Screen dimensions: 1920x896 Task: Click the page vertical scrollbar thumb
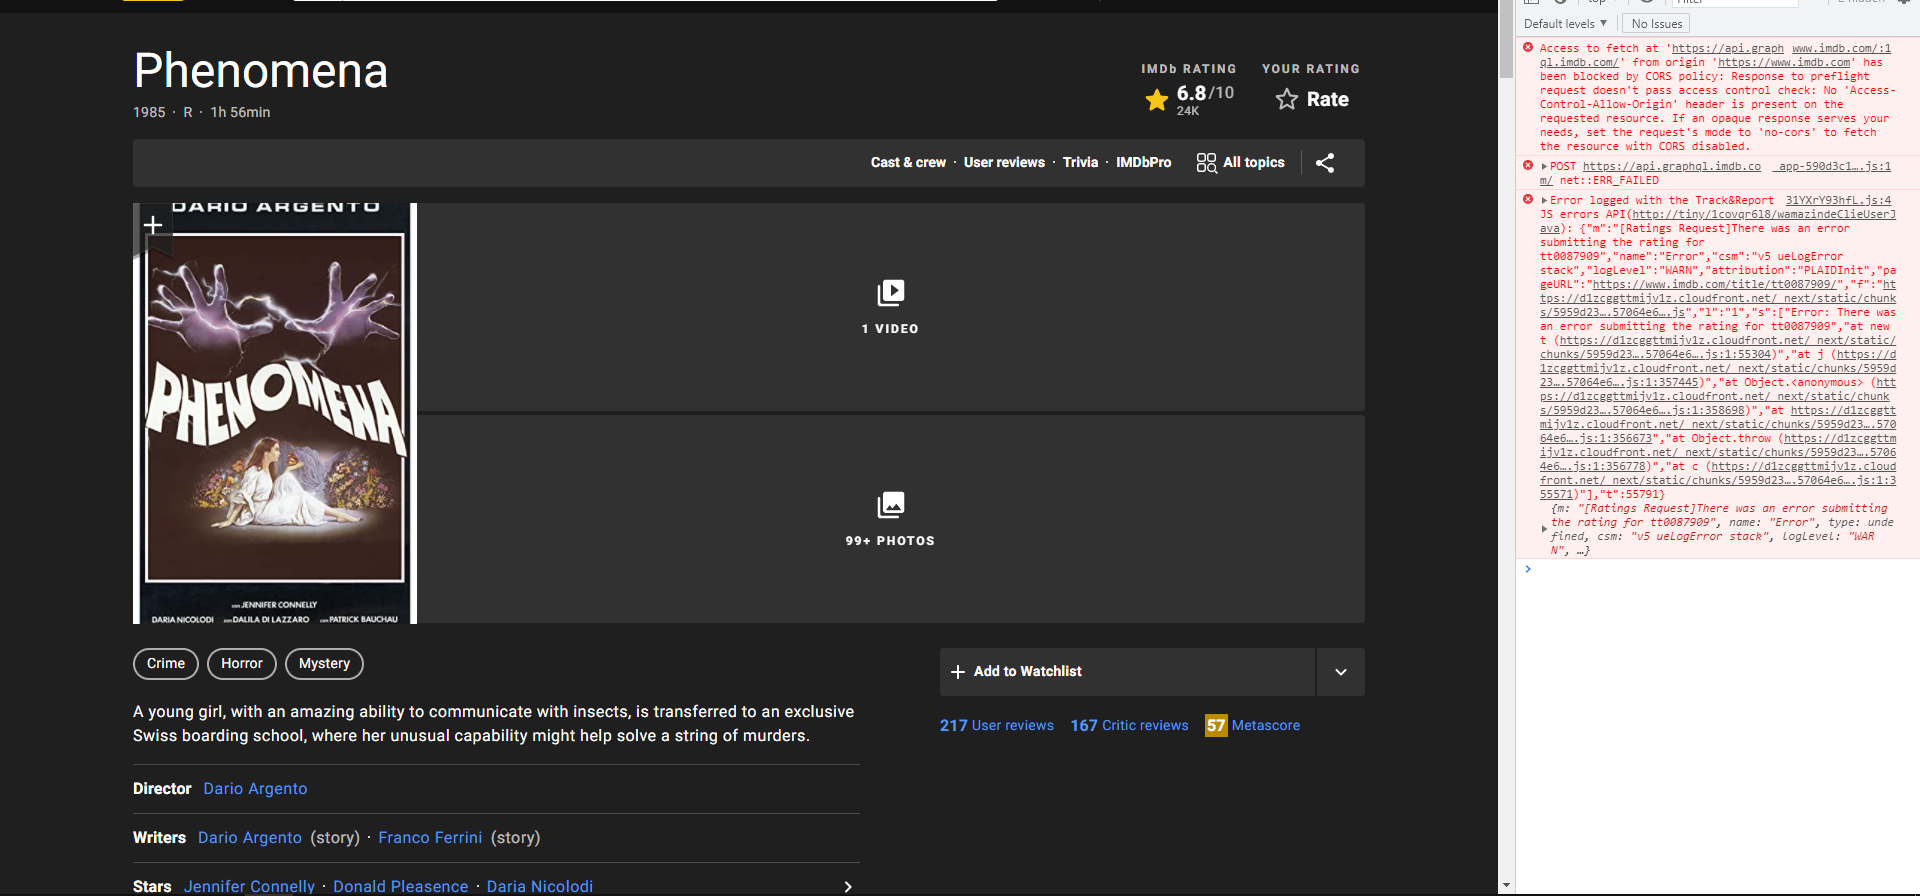(1506, 39)
